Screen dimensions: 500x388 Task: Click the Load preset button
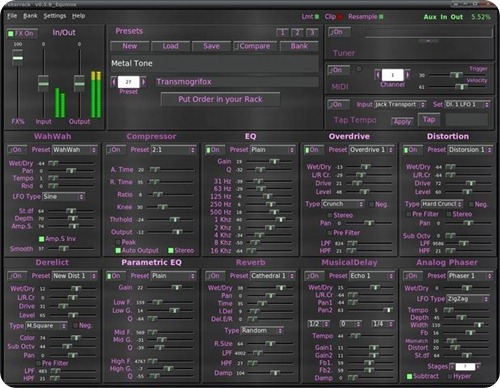[x=170, y=46]
